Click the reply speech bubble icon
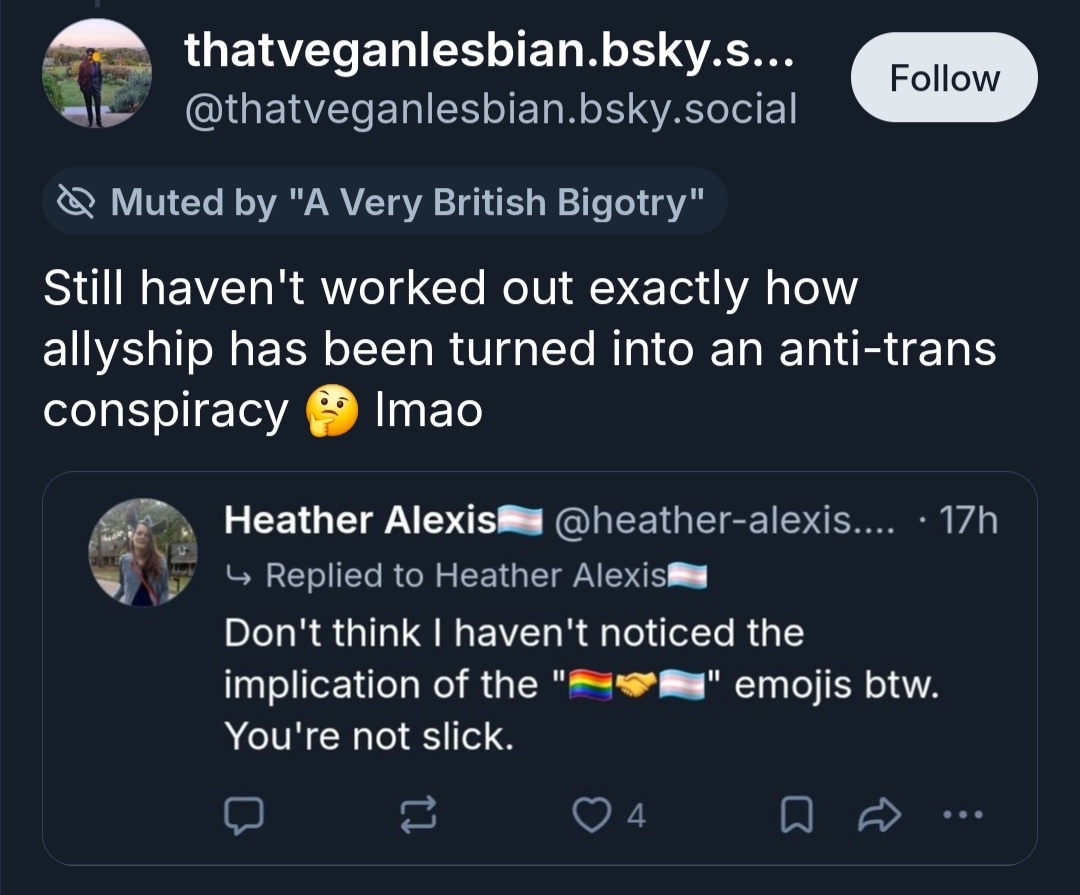Screen dimensions: 1080x895 click(x=242, y=817)
